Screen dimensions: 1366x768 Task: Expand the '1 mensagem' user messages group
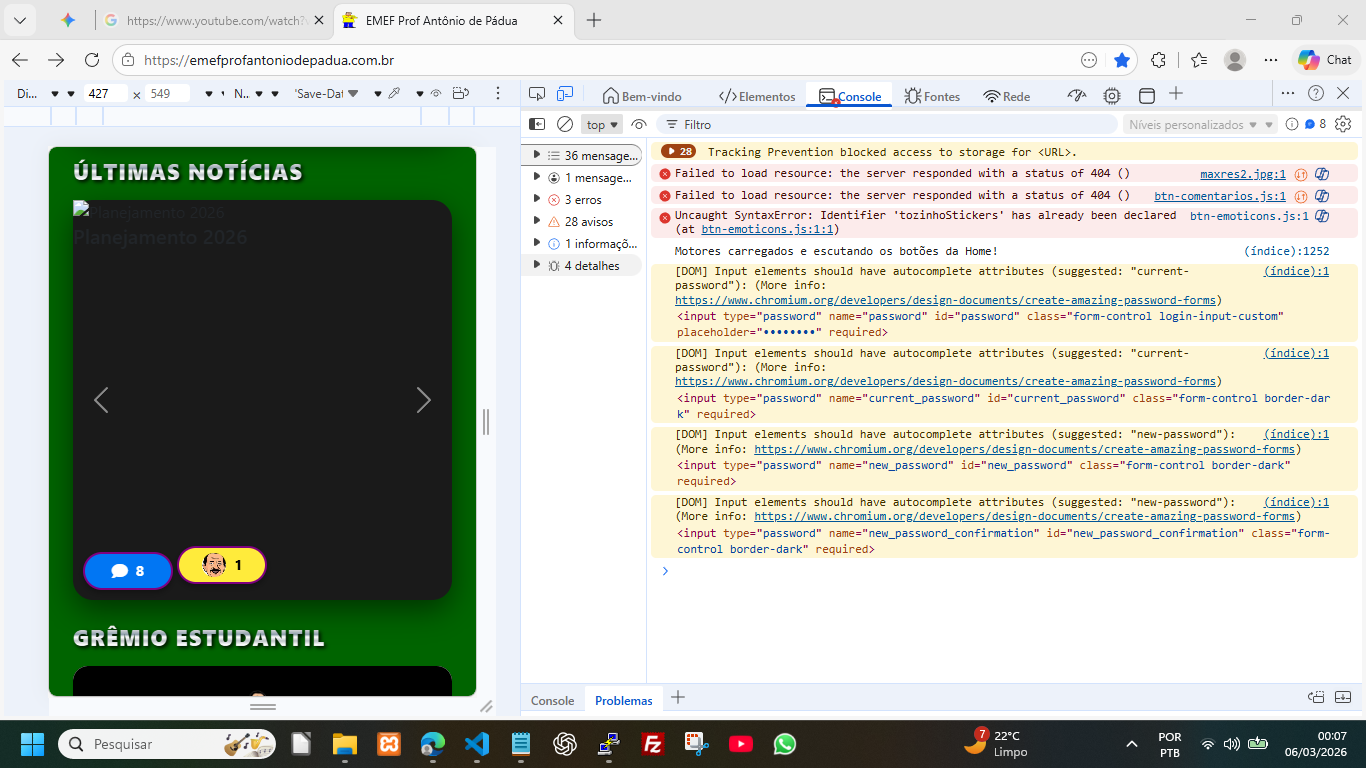537,177
